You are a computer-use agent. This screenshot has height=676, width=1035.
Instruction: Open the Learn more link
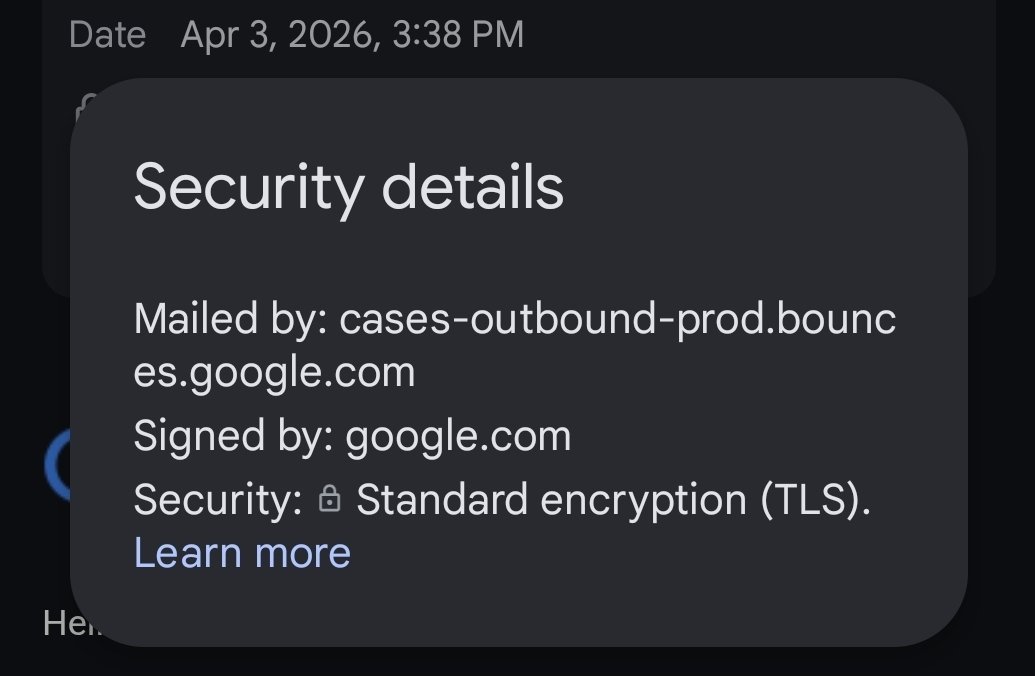click(242, 553)
